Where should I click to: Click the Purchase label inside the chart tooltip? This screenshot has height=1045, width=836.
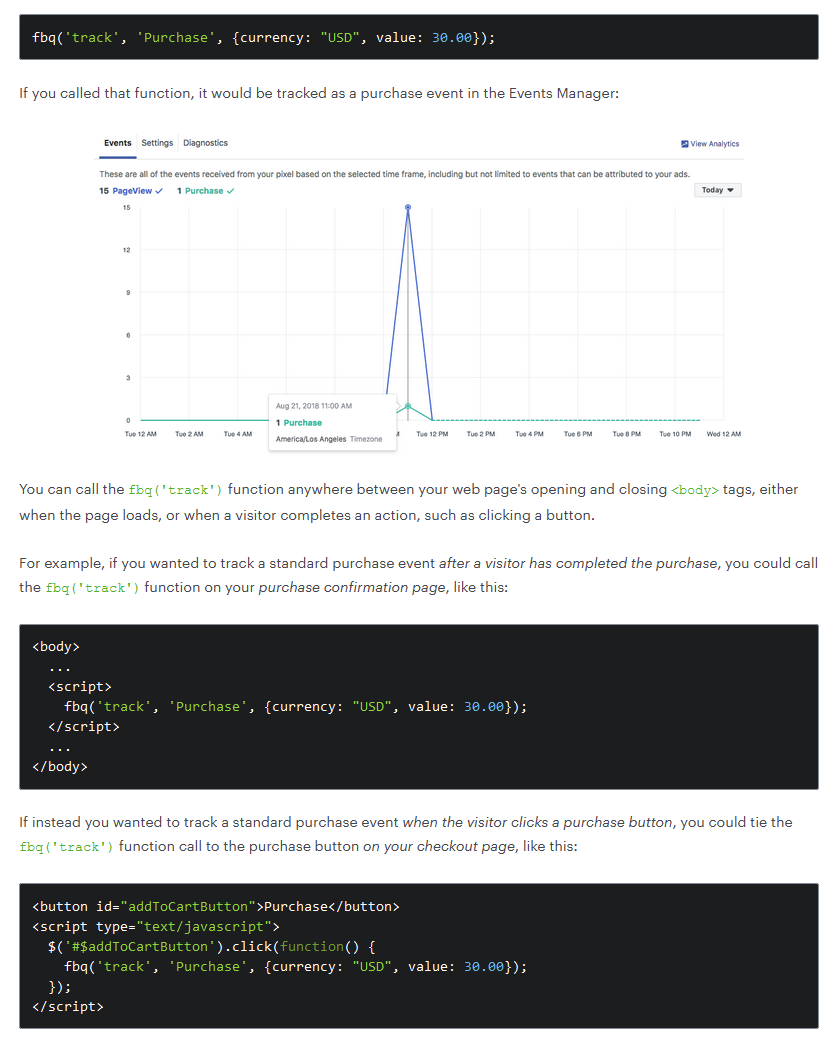(303, 423)
